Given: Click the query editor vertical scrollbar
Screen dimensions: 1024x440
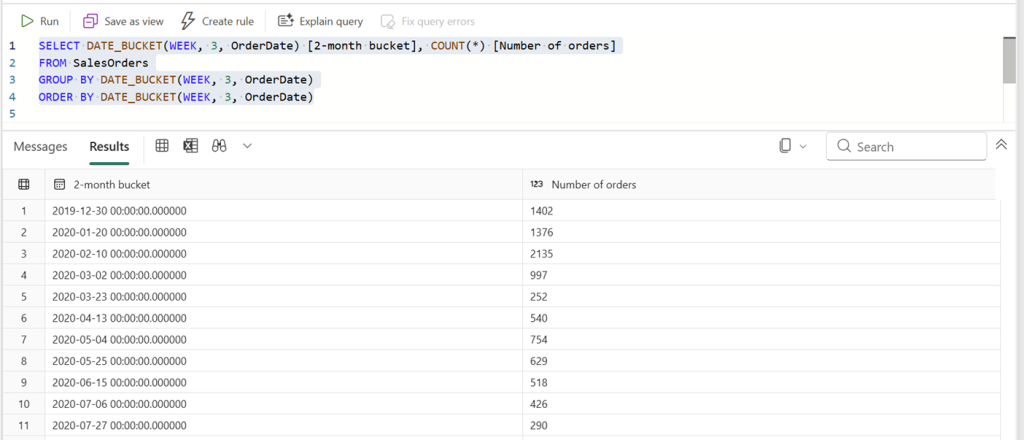Looking at the screenshot, I should (x=1009, y=60).
